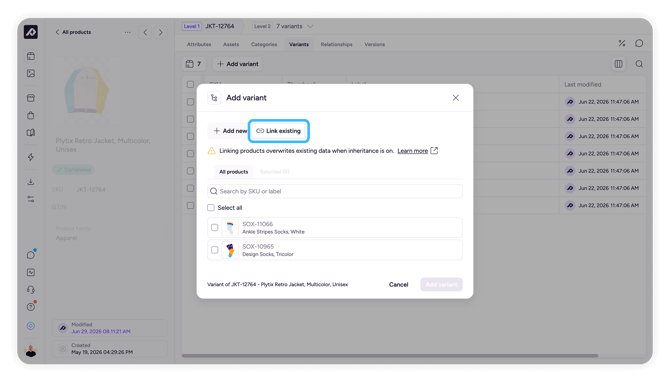The width and height of the screenshot is (670, 382).
Task: Go to next product with the right arrow
Action: coord(161,32)
